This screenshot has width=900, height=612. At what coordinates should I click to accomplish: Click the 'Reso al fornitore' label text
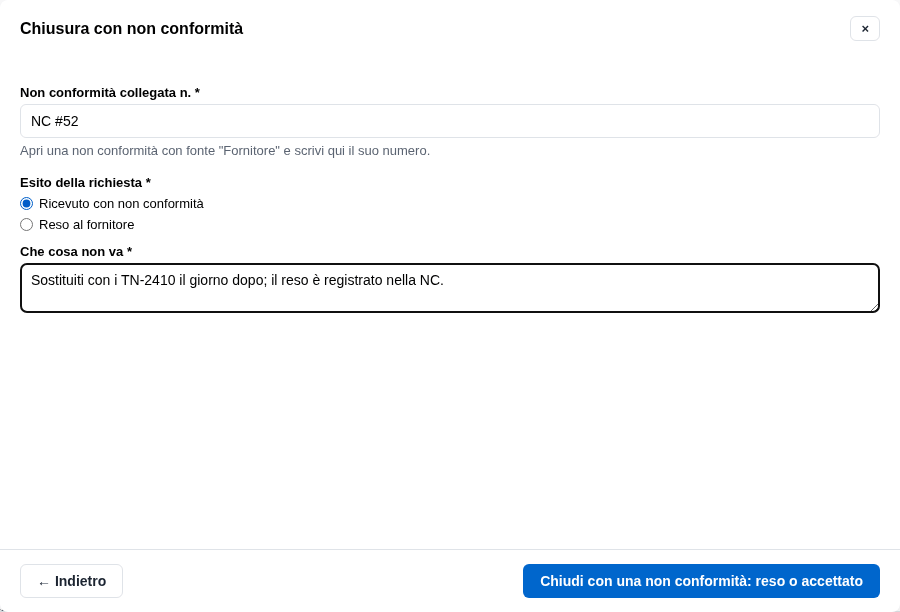(87, 224)
